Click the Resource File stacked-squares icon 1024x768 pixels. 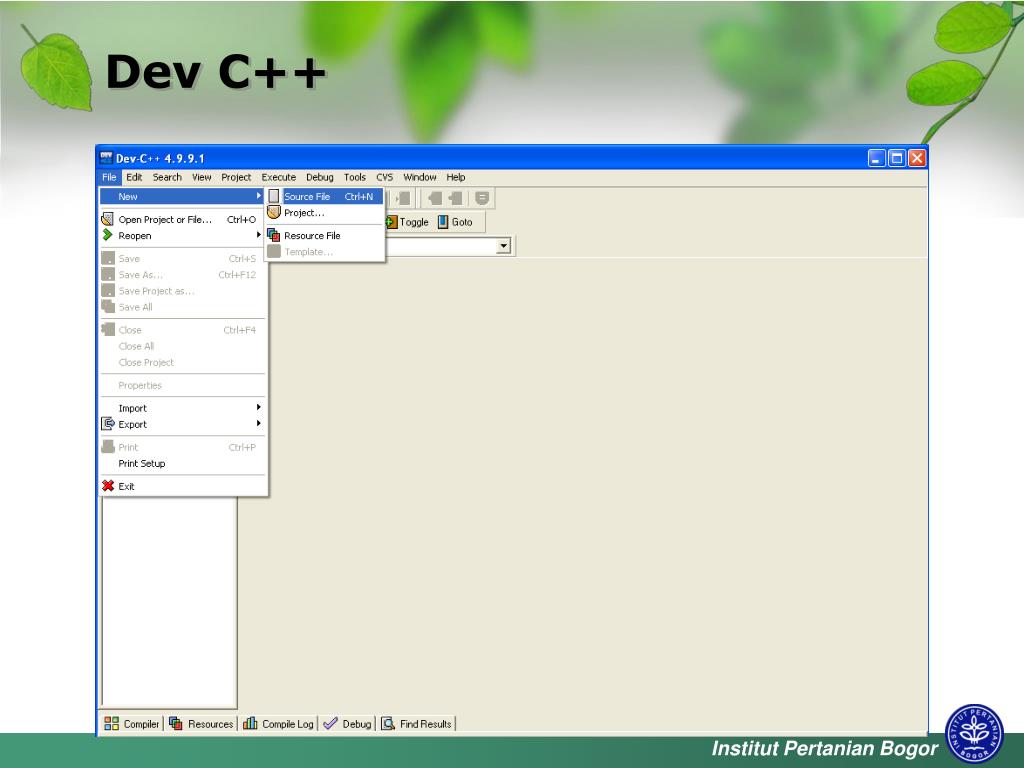274,235
